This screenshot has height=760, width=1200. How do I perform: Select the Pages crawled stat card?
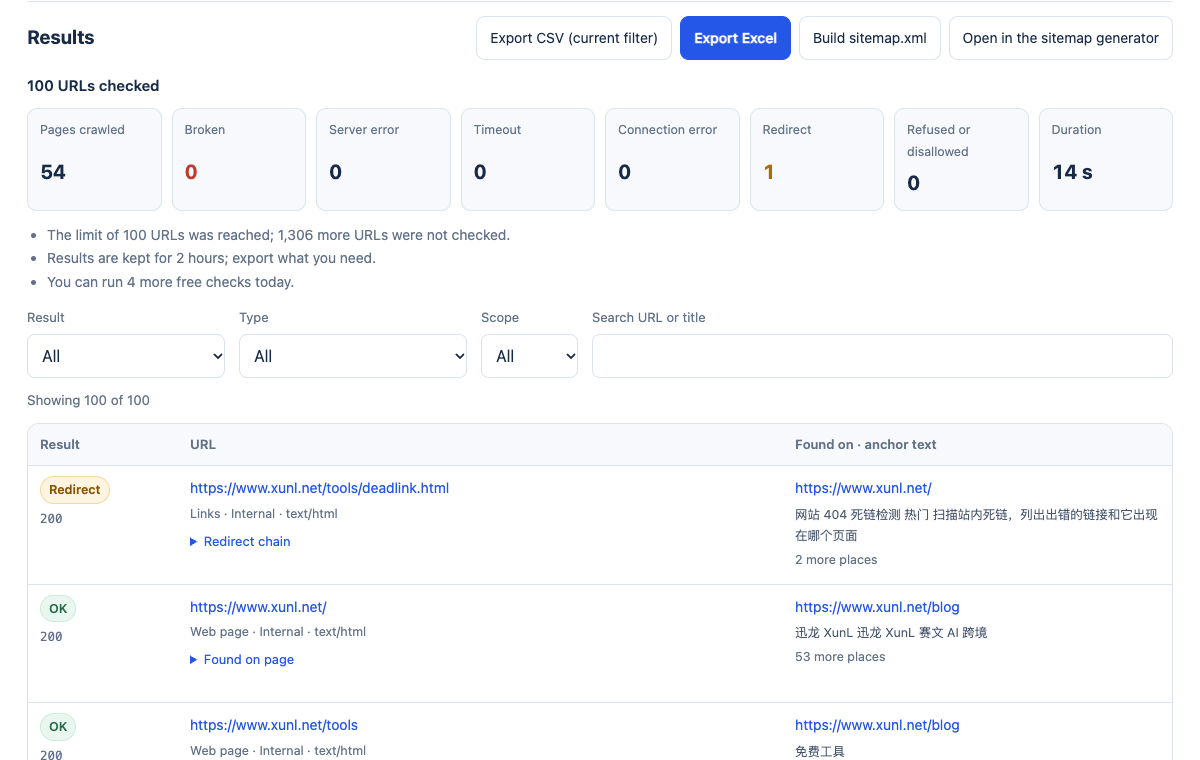point(94,159)
